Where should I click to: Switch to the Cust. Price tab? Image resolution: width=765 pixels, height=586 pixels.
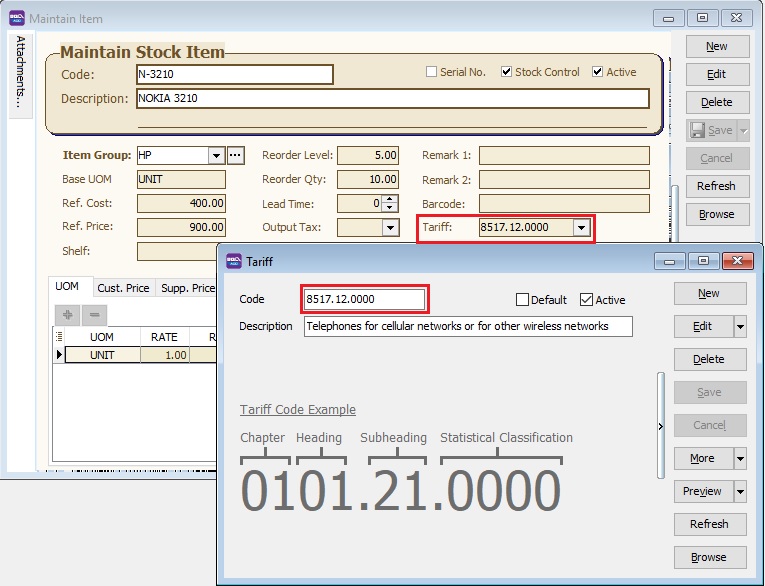click(x=124, y=288)
